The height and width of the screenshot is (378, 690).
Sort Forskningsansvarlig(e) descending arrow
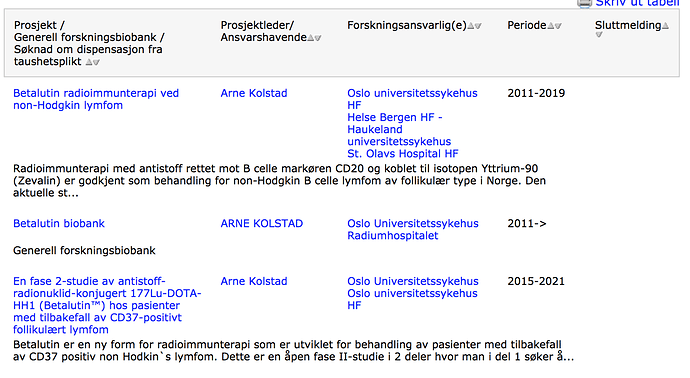[478, 26]
